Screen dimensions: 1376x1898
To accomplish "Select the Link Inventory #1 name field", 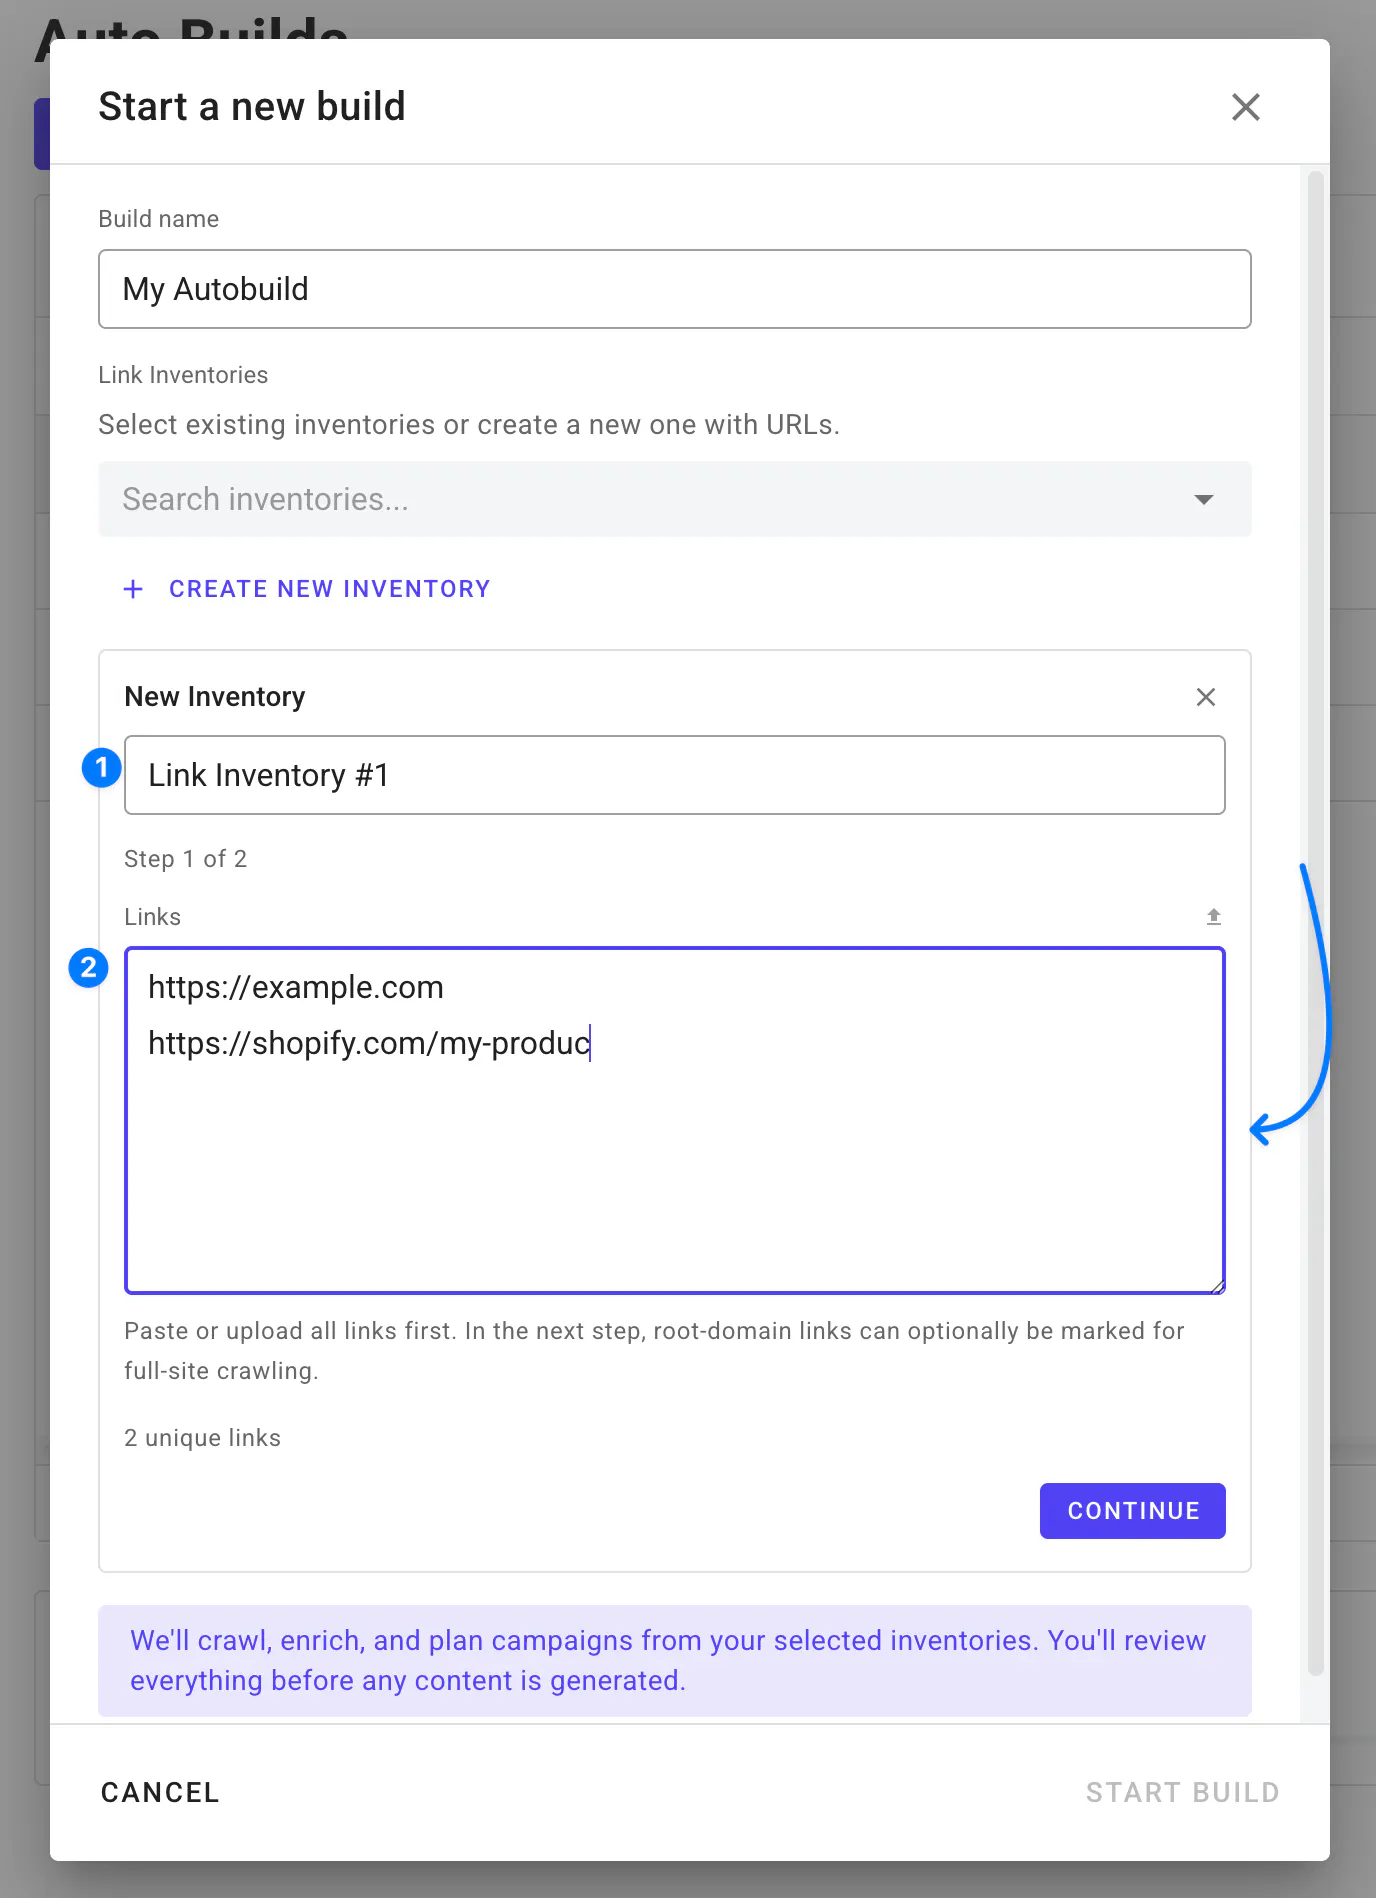I will 675,775.
